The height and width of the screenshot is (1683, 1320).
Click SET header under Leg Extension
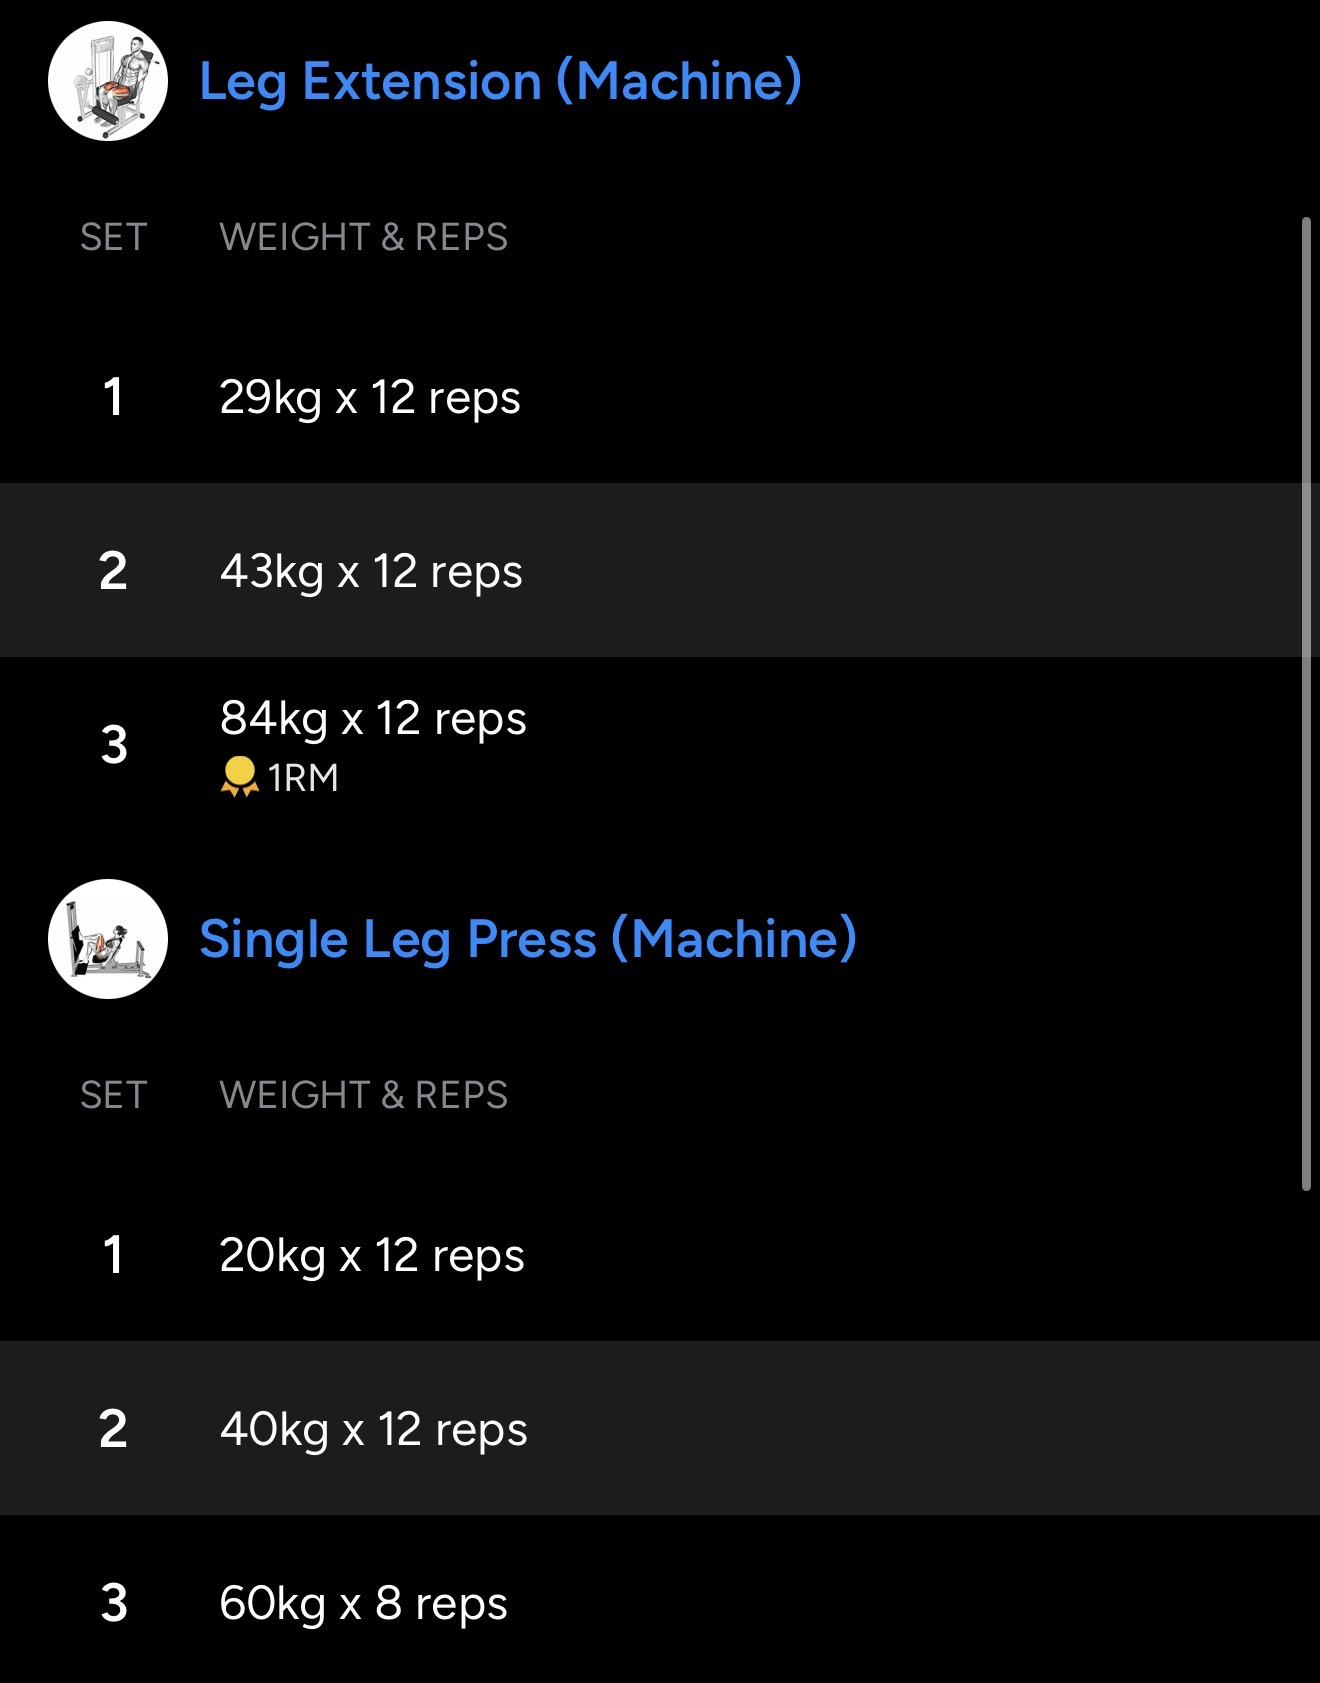click(x=114, y=237)
